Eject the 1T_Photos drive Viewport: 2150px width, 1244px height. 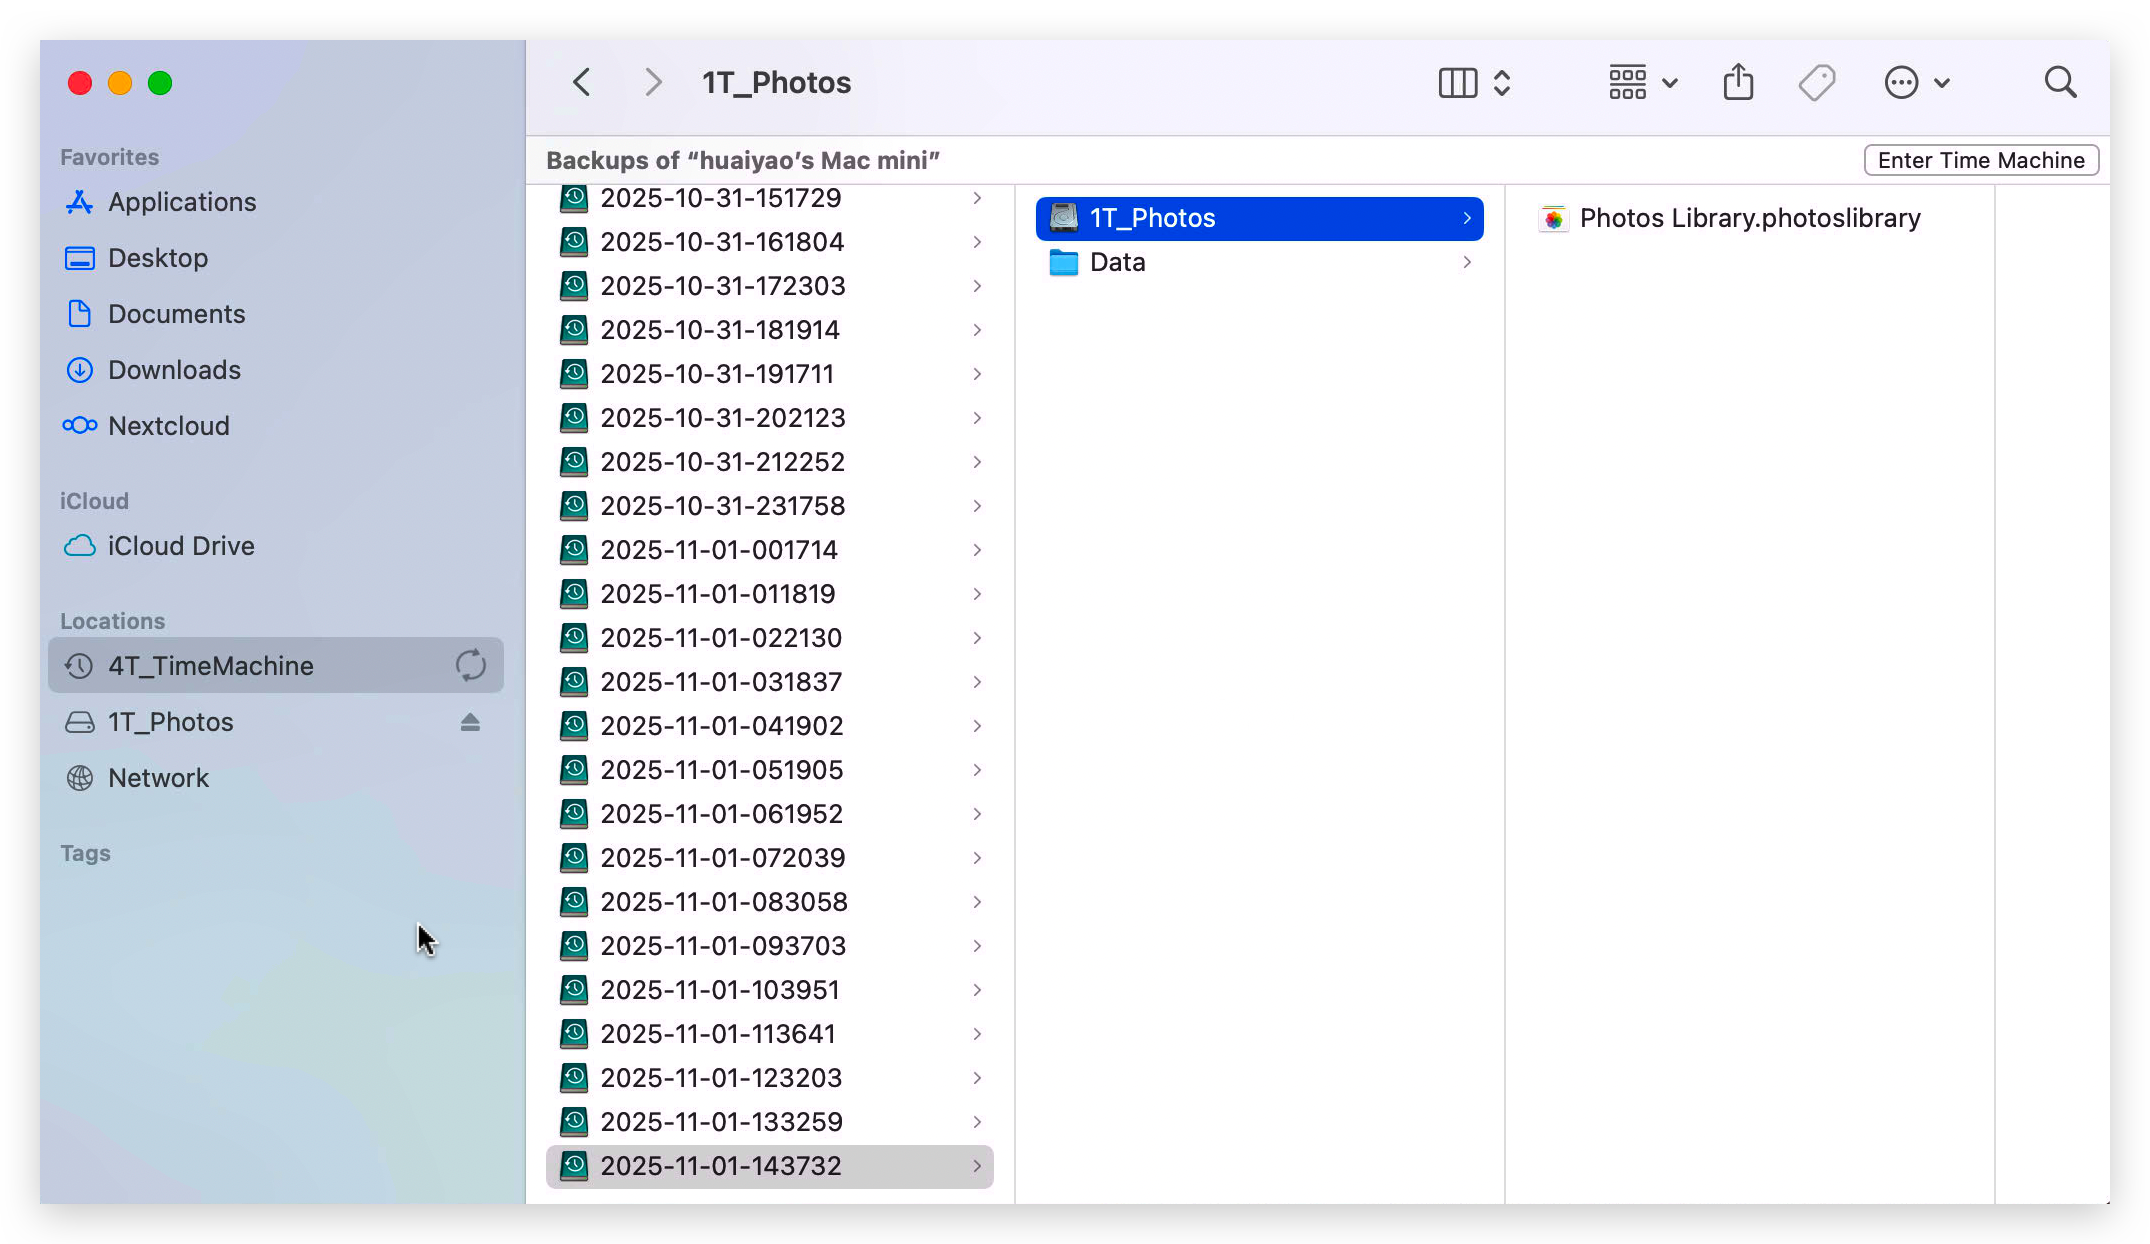pyautogui.click(x=470, y=722)
